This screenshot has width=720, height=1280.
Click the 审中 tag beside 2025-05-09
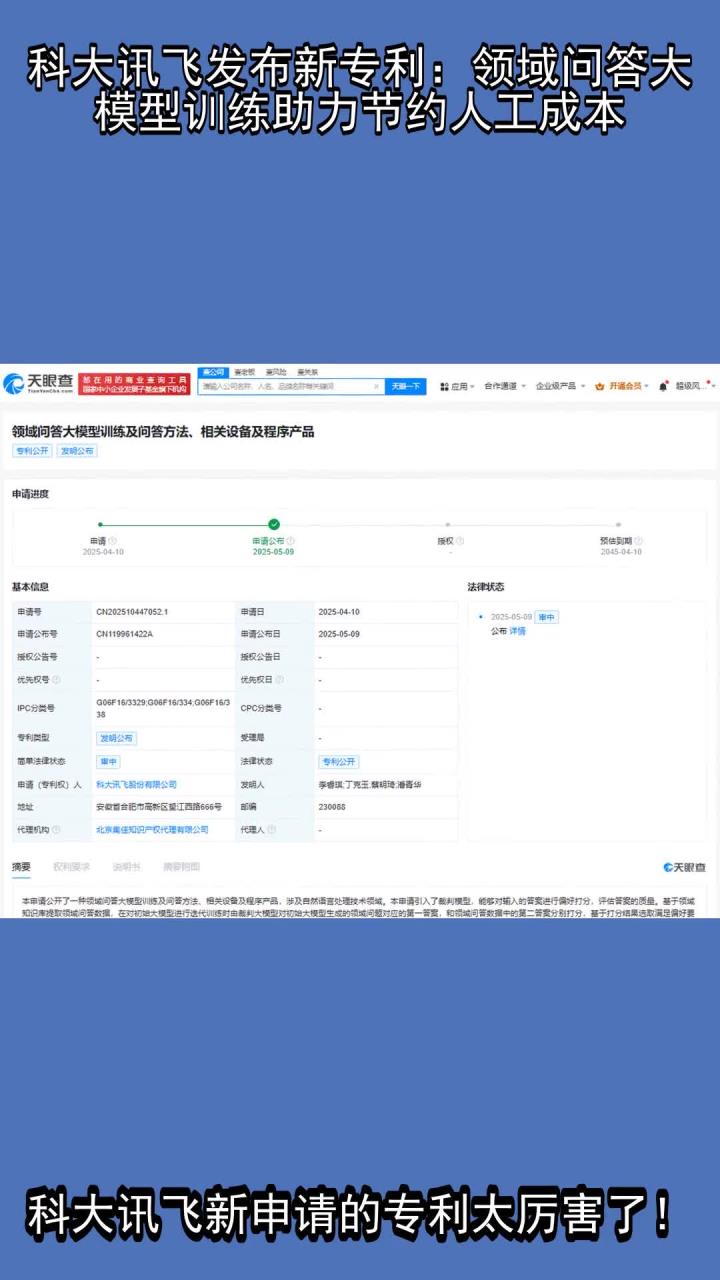(x=546, y=617)
